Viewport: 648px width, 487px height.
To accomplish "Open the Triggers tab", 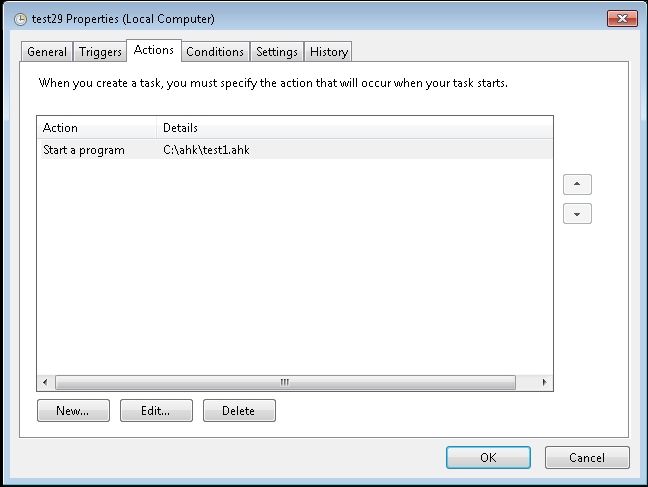I will pyautogui.click(x=100, y=52).
